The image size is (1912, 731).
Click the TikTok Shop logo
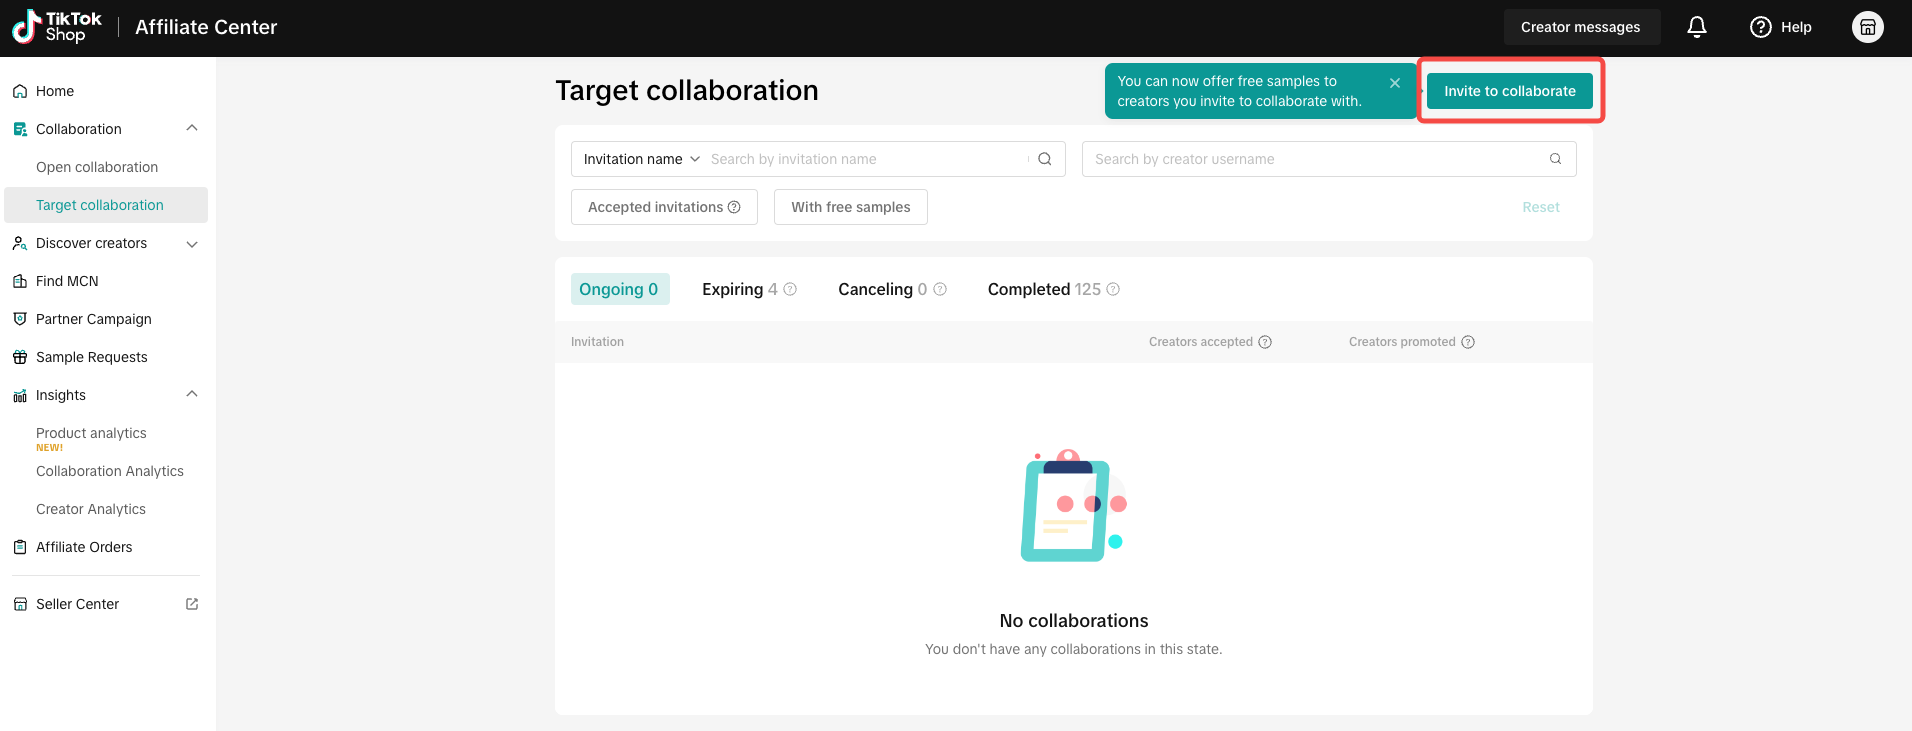click(56, 27)
